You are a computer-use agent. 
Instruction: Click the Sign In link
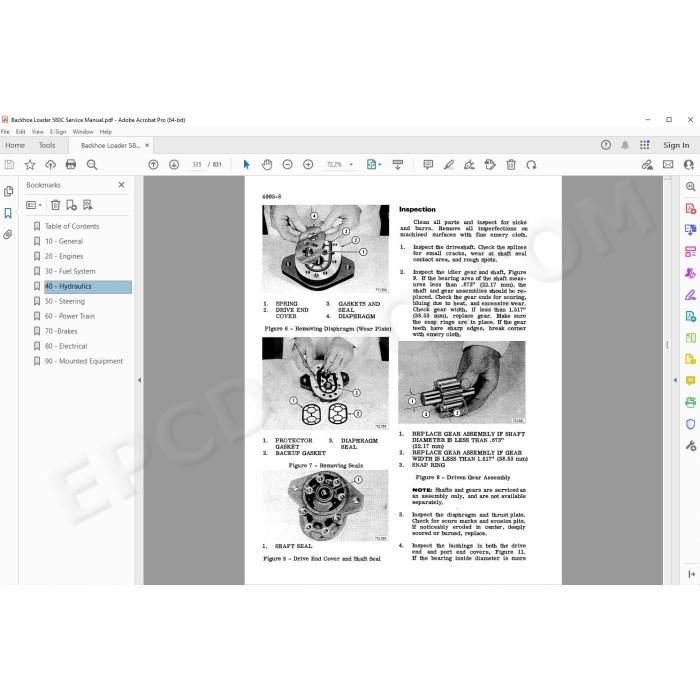[676, 145]
